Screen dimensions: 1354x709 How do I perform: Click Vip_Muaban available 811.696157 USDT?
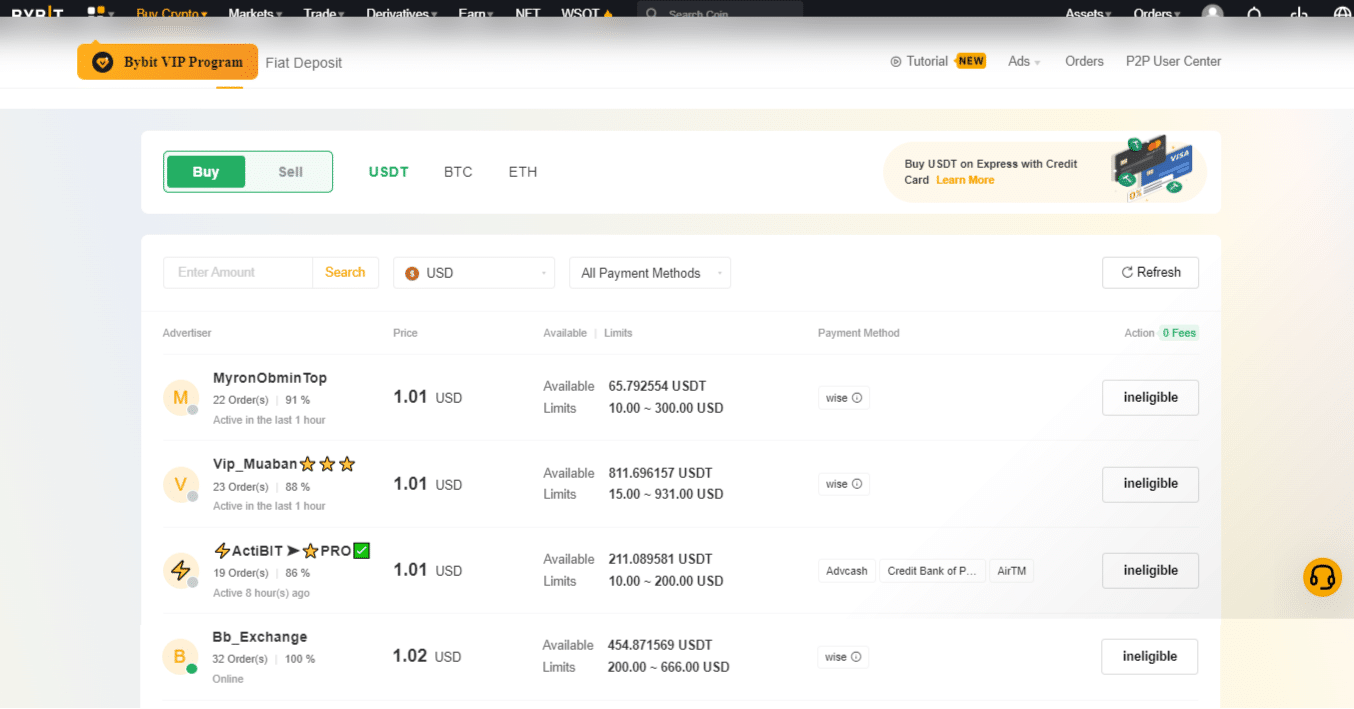point(660,473)
